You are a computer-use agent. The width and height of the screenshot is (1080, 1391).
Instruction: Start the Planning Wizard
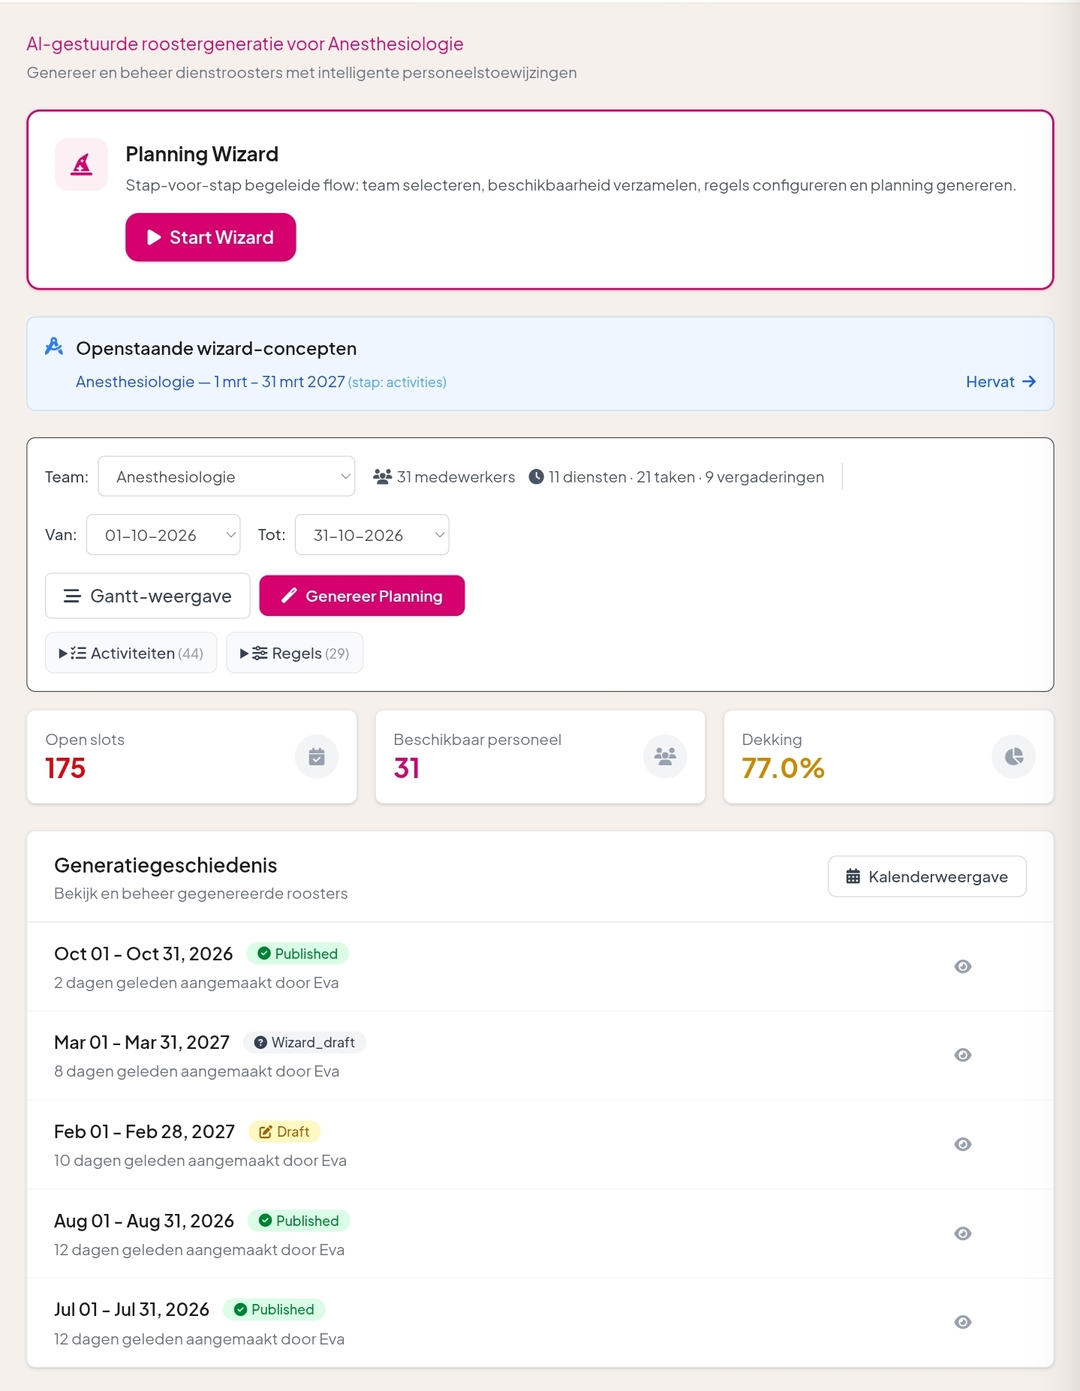point(211,237)
